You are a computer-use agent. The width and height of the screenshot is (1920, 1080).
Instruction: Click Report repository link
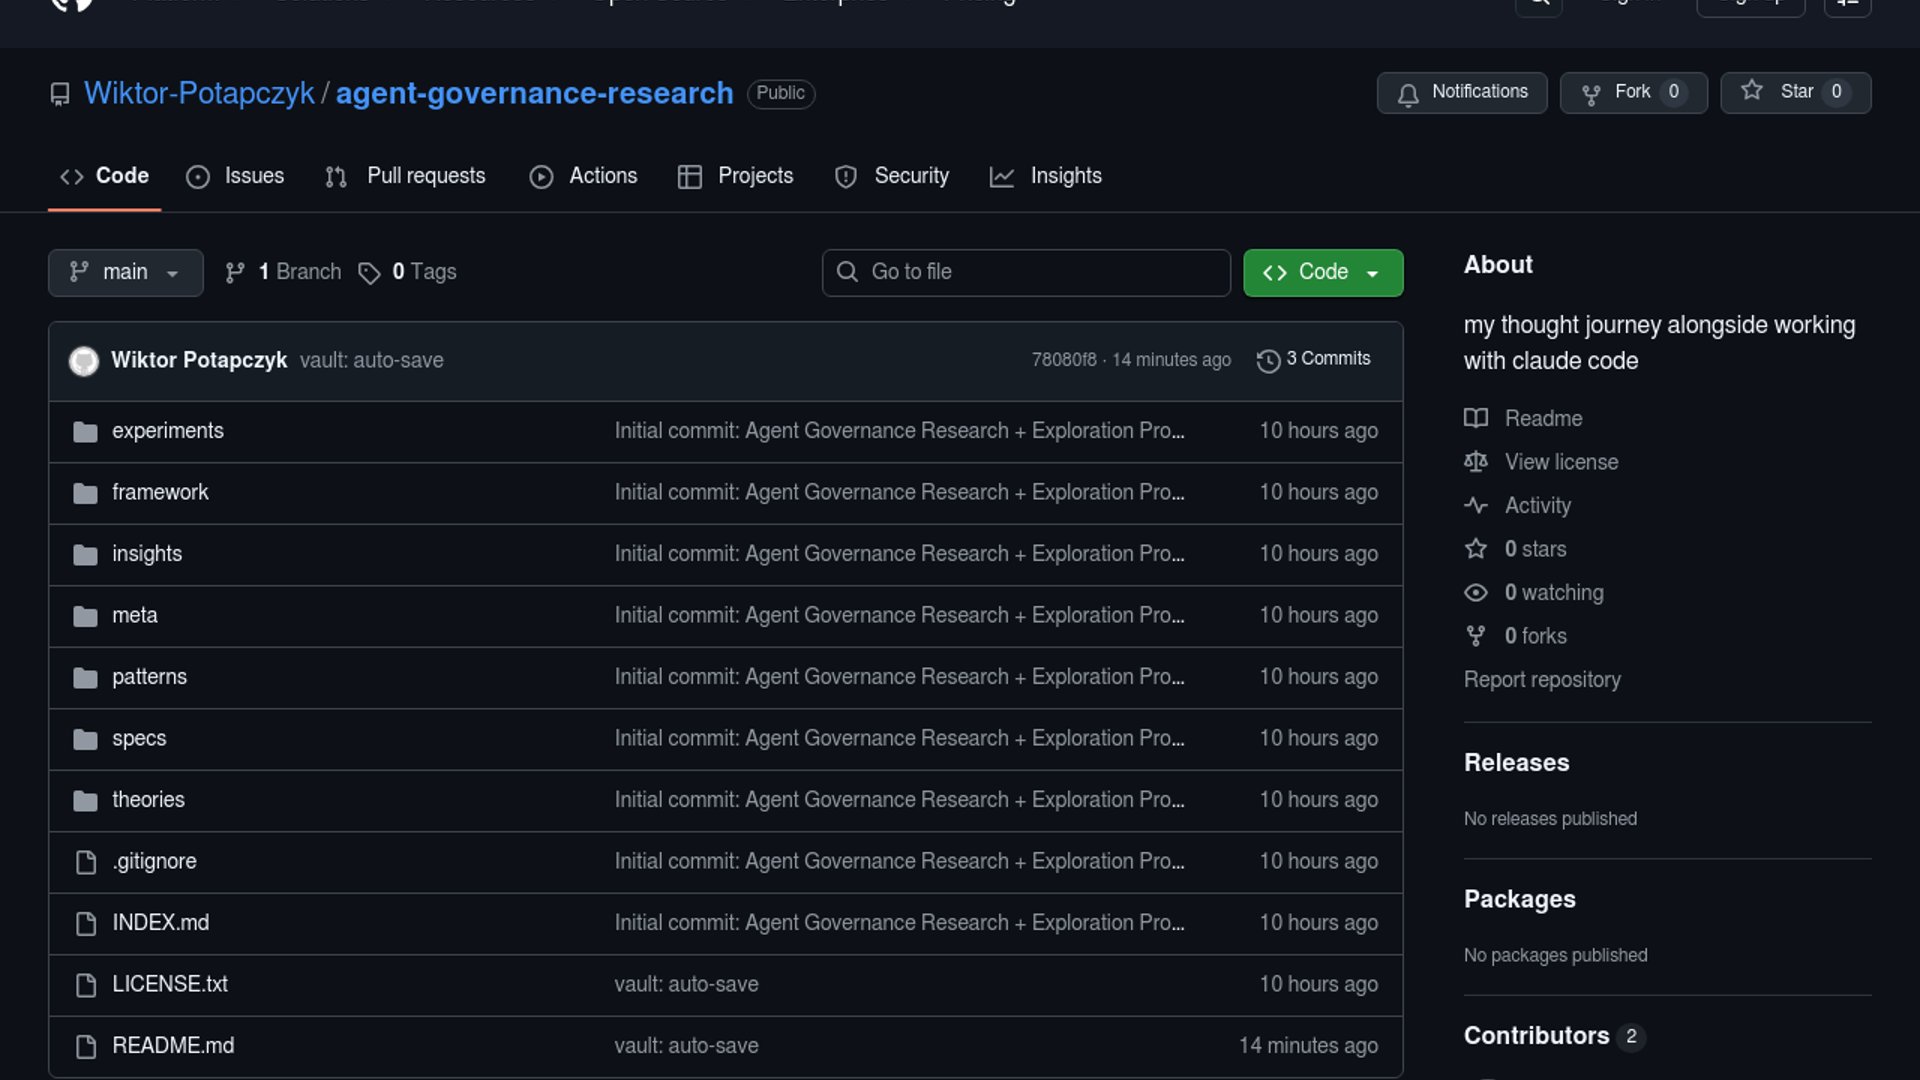click(1541, 679)
